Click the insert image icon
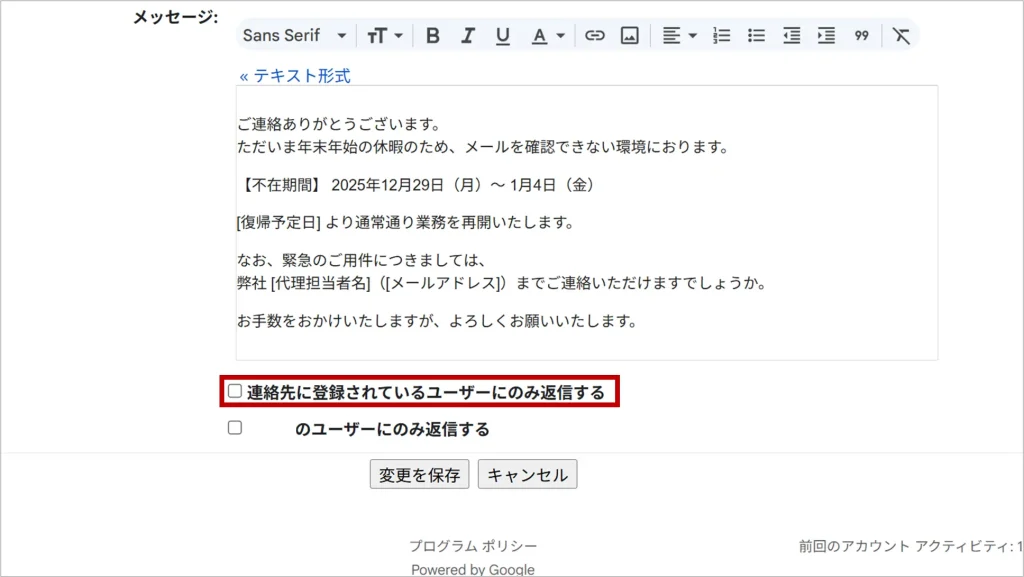Screen dimensions: 1024x577 pos(629,36)
